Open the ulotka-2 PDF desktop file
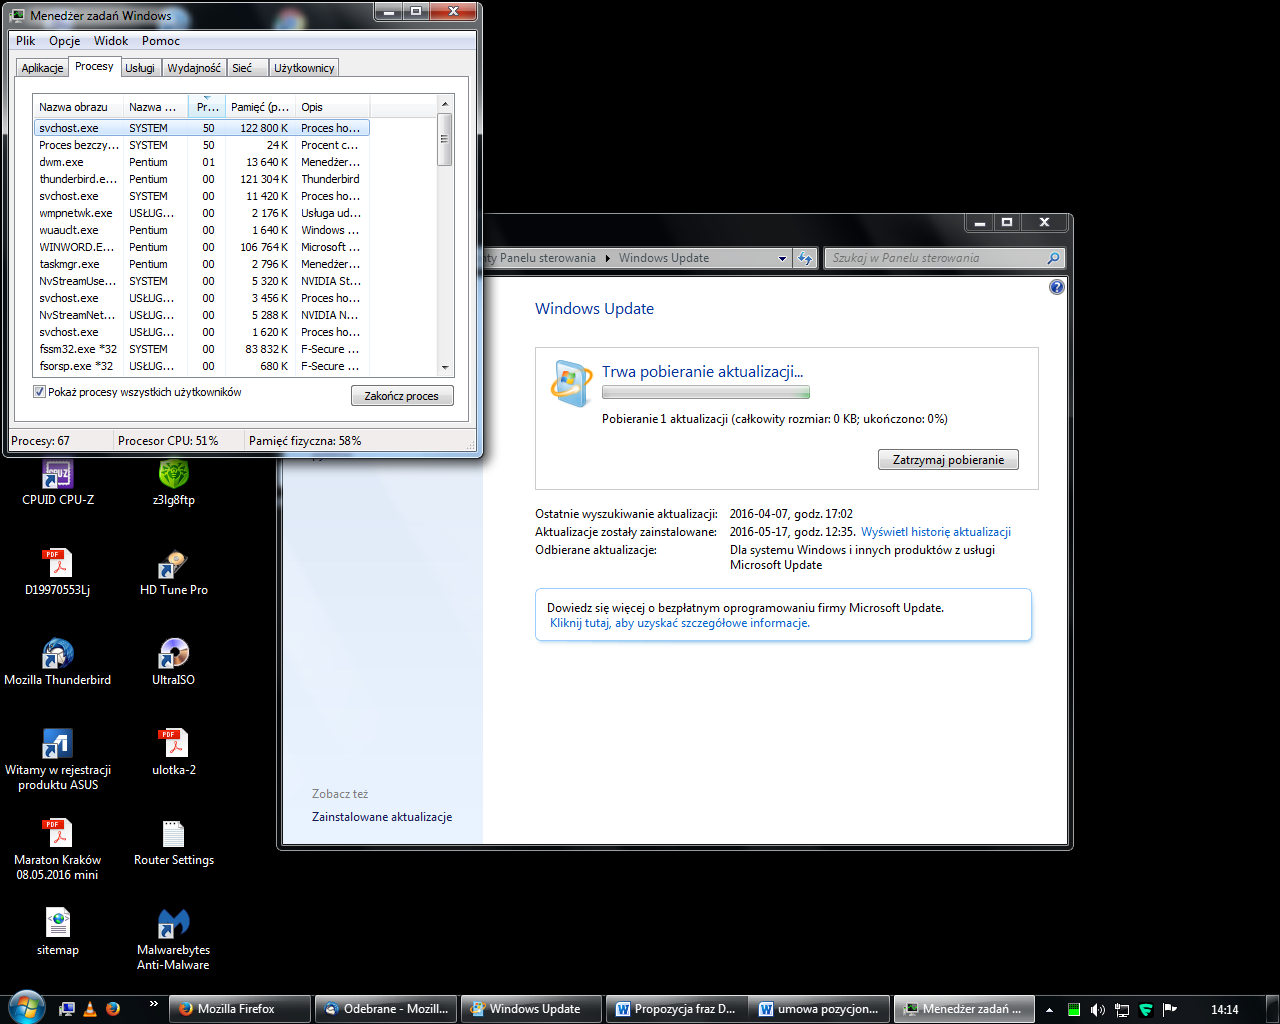Screen dimensions: 1280x1024 173,750
